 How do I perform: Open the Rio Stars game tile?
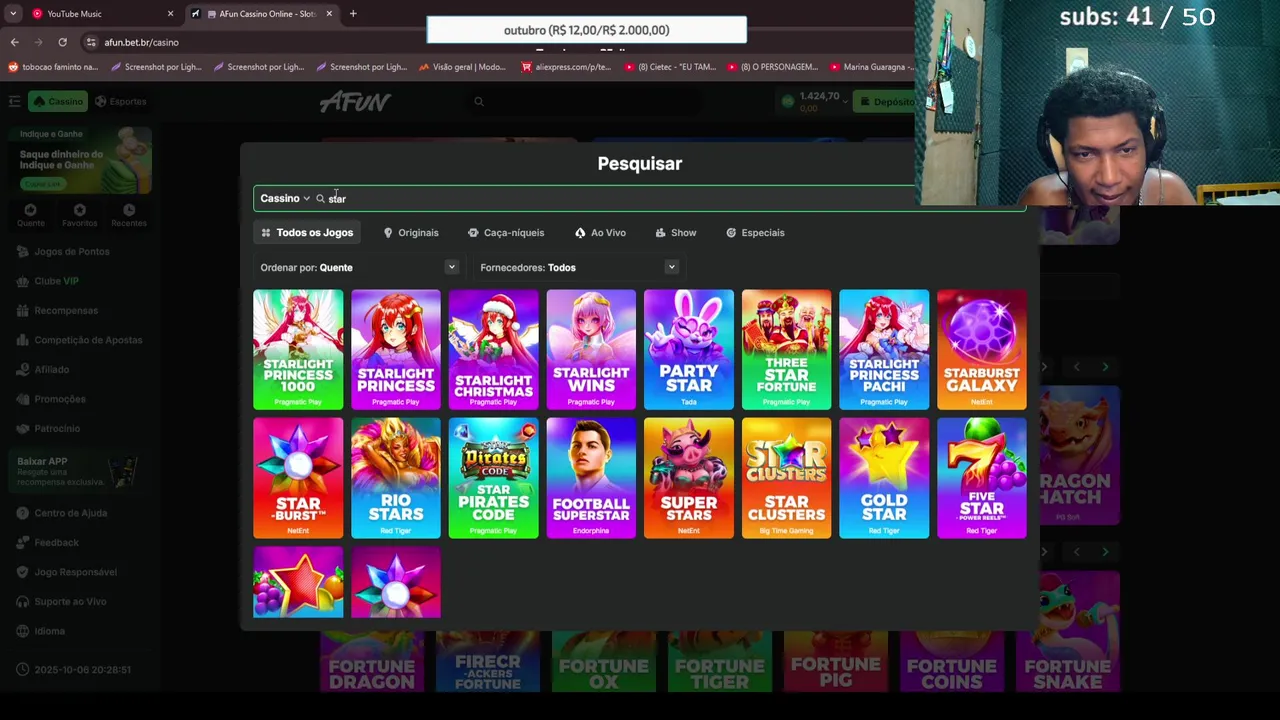[x=396, y=478]
